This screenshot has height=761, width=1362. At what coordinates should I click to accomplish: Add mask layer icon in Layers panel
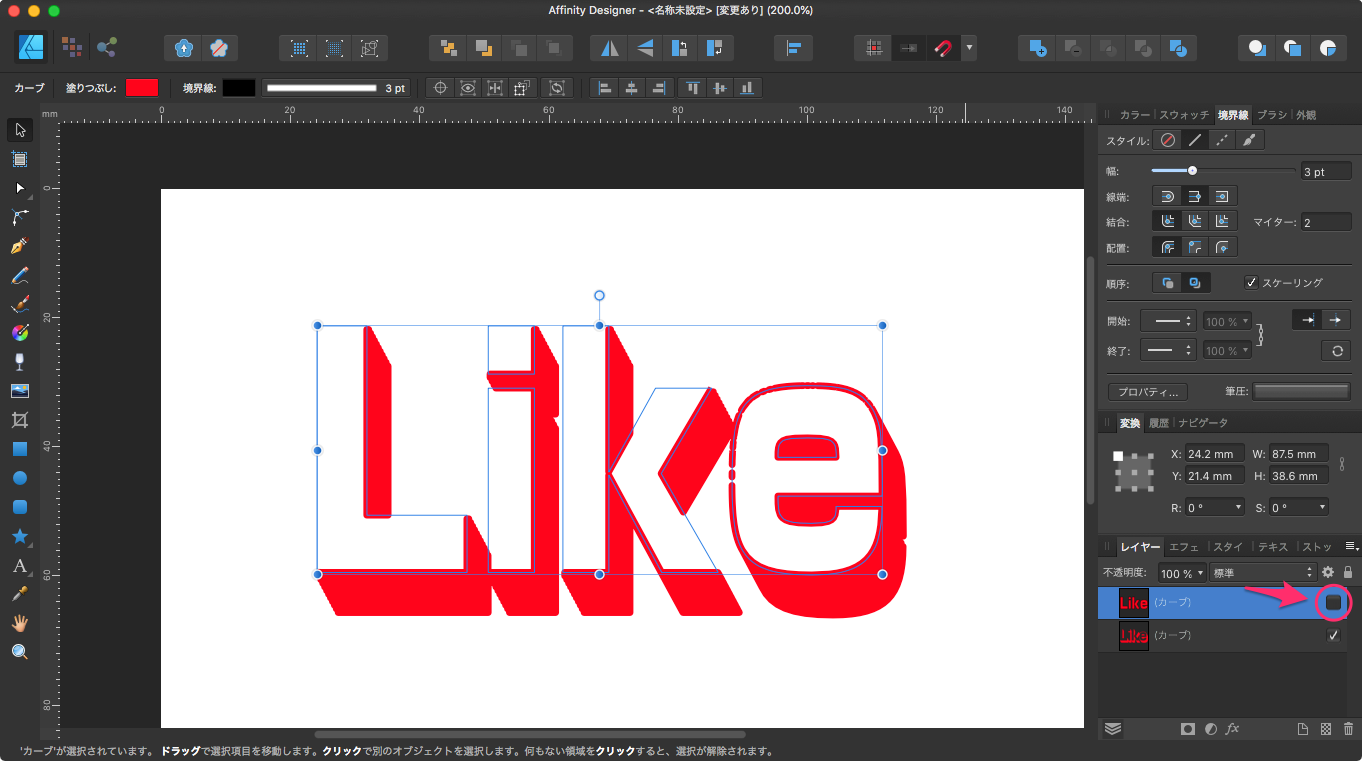click(1188, 729)
